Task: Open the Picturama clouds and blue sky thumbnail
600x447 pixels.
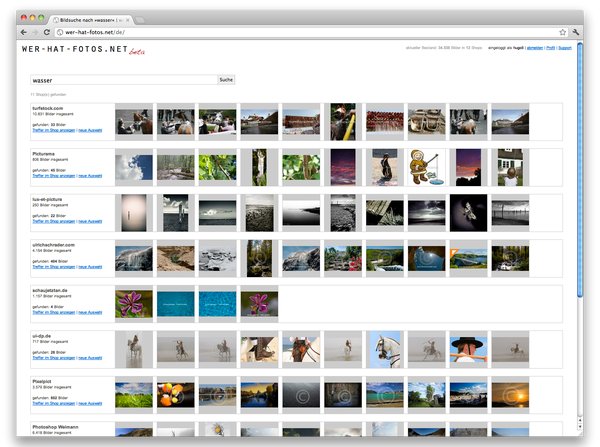Action: point(134,167)
